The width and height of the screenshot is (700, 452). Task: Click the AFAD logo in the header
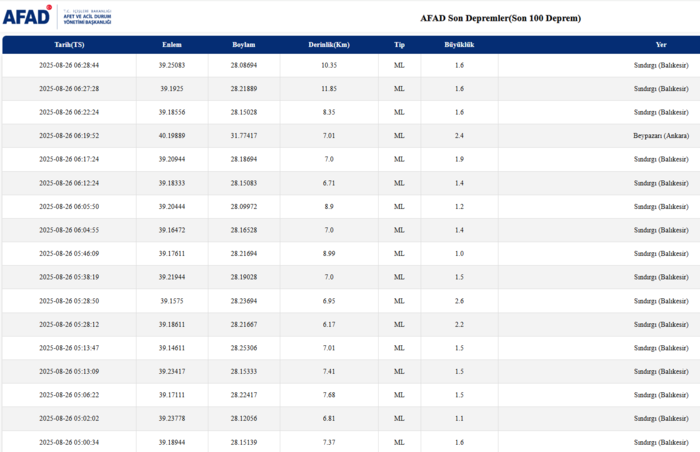(x=57, y=16)
